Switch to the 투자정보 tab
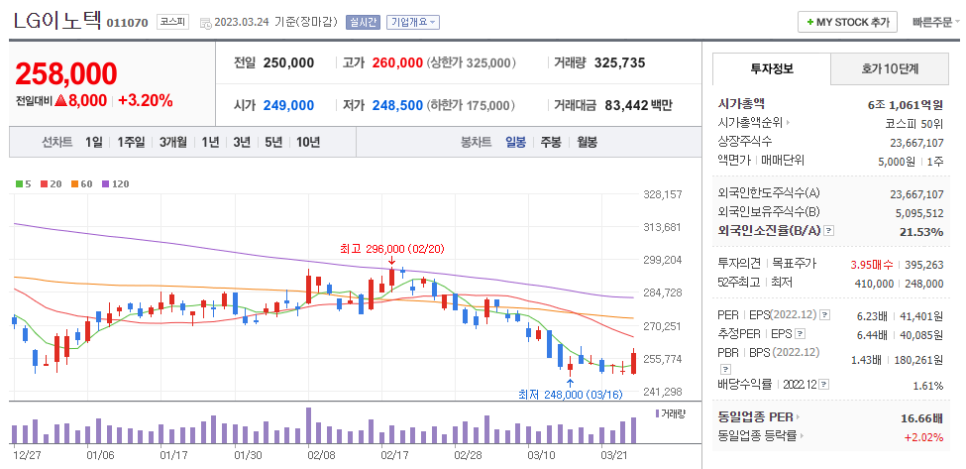The image size is (966, 469). pyautogui.click(x=771, y=68)
